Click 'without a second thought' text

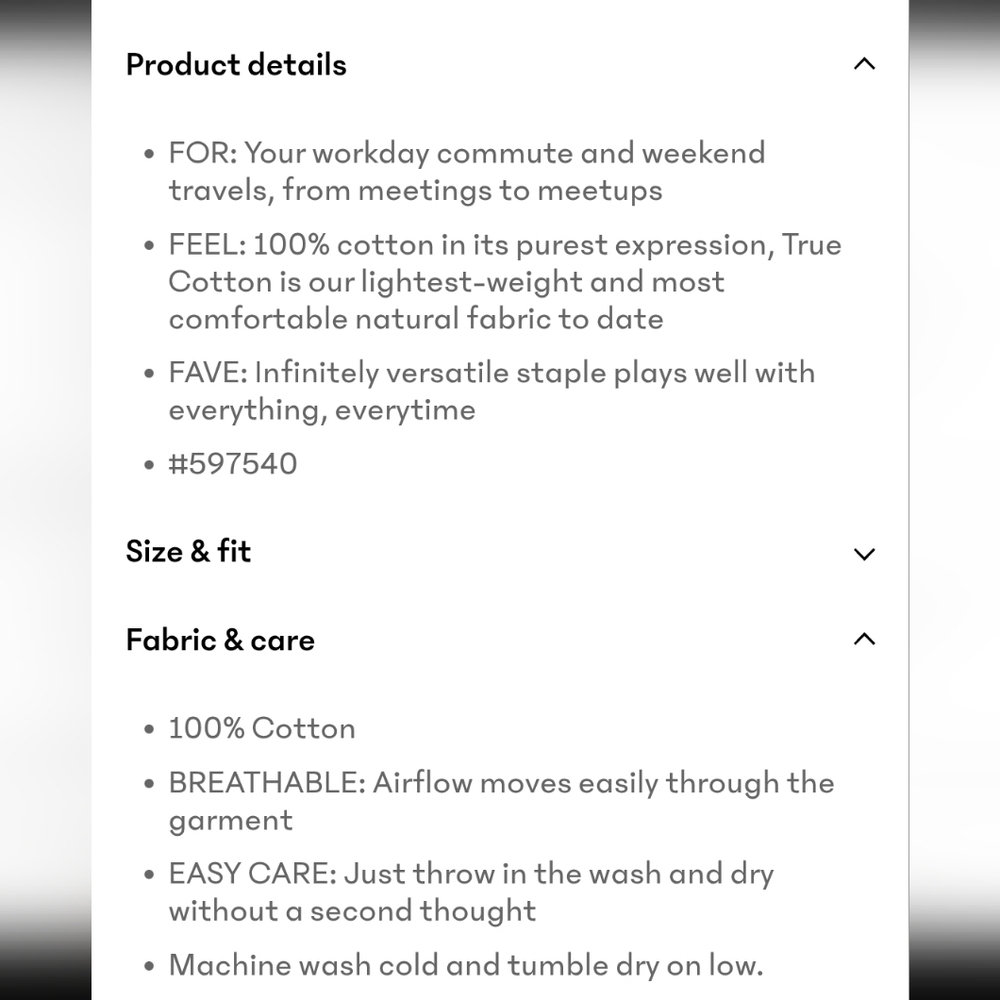tap(352, 911)
